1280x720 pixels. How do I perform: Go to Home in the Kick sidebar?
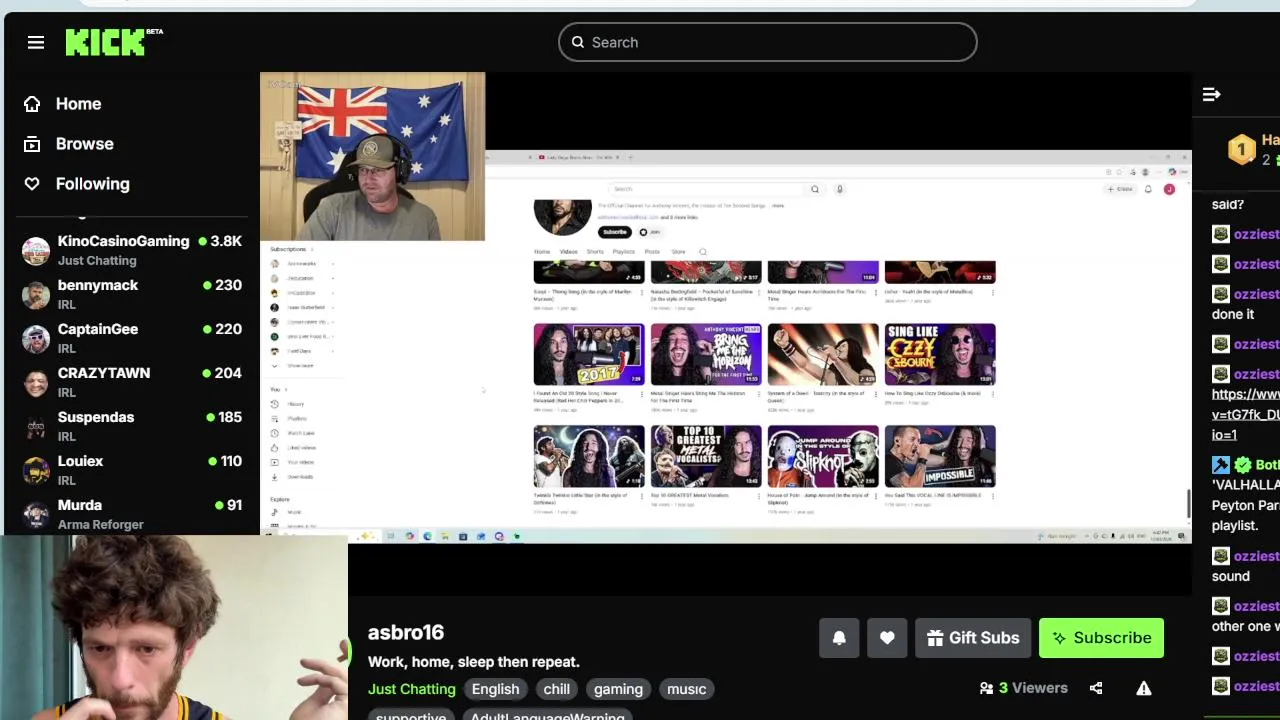pyautogui.click(x=63, y=104)
